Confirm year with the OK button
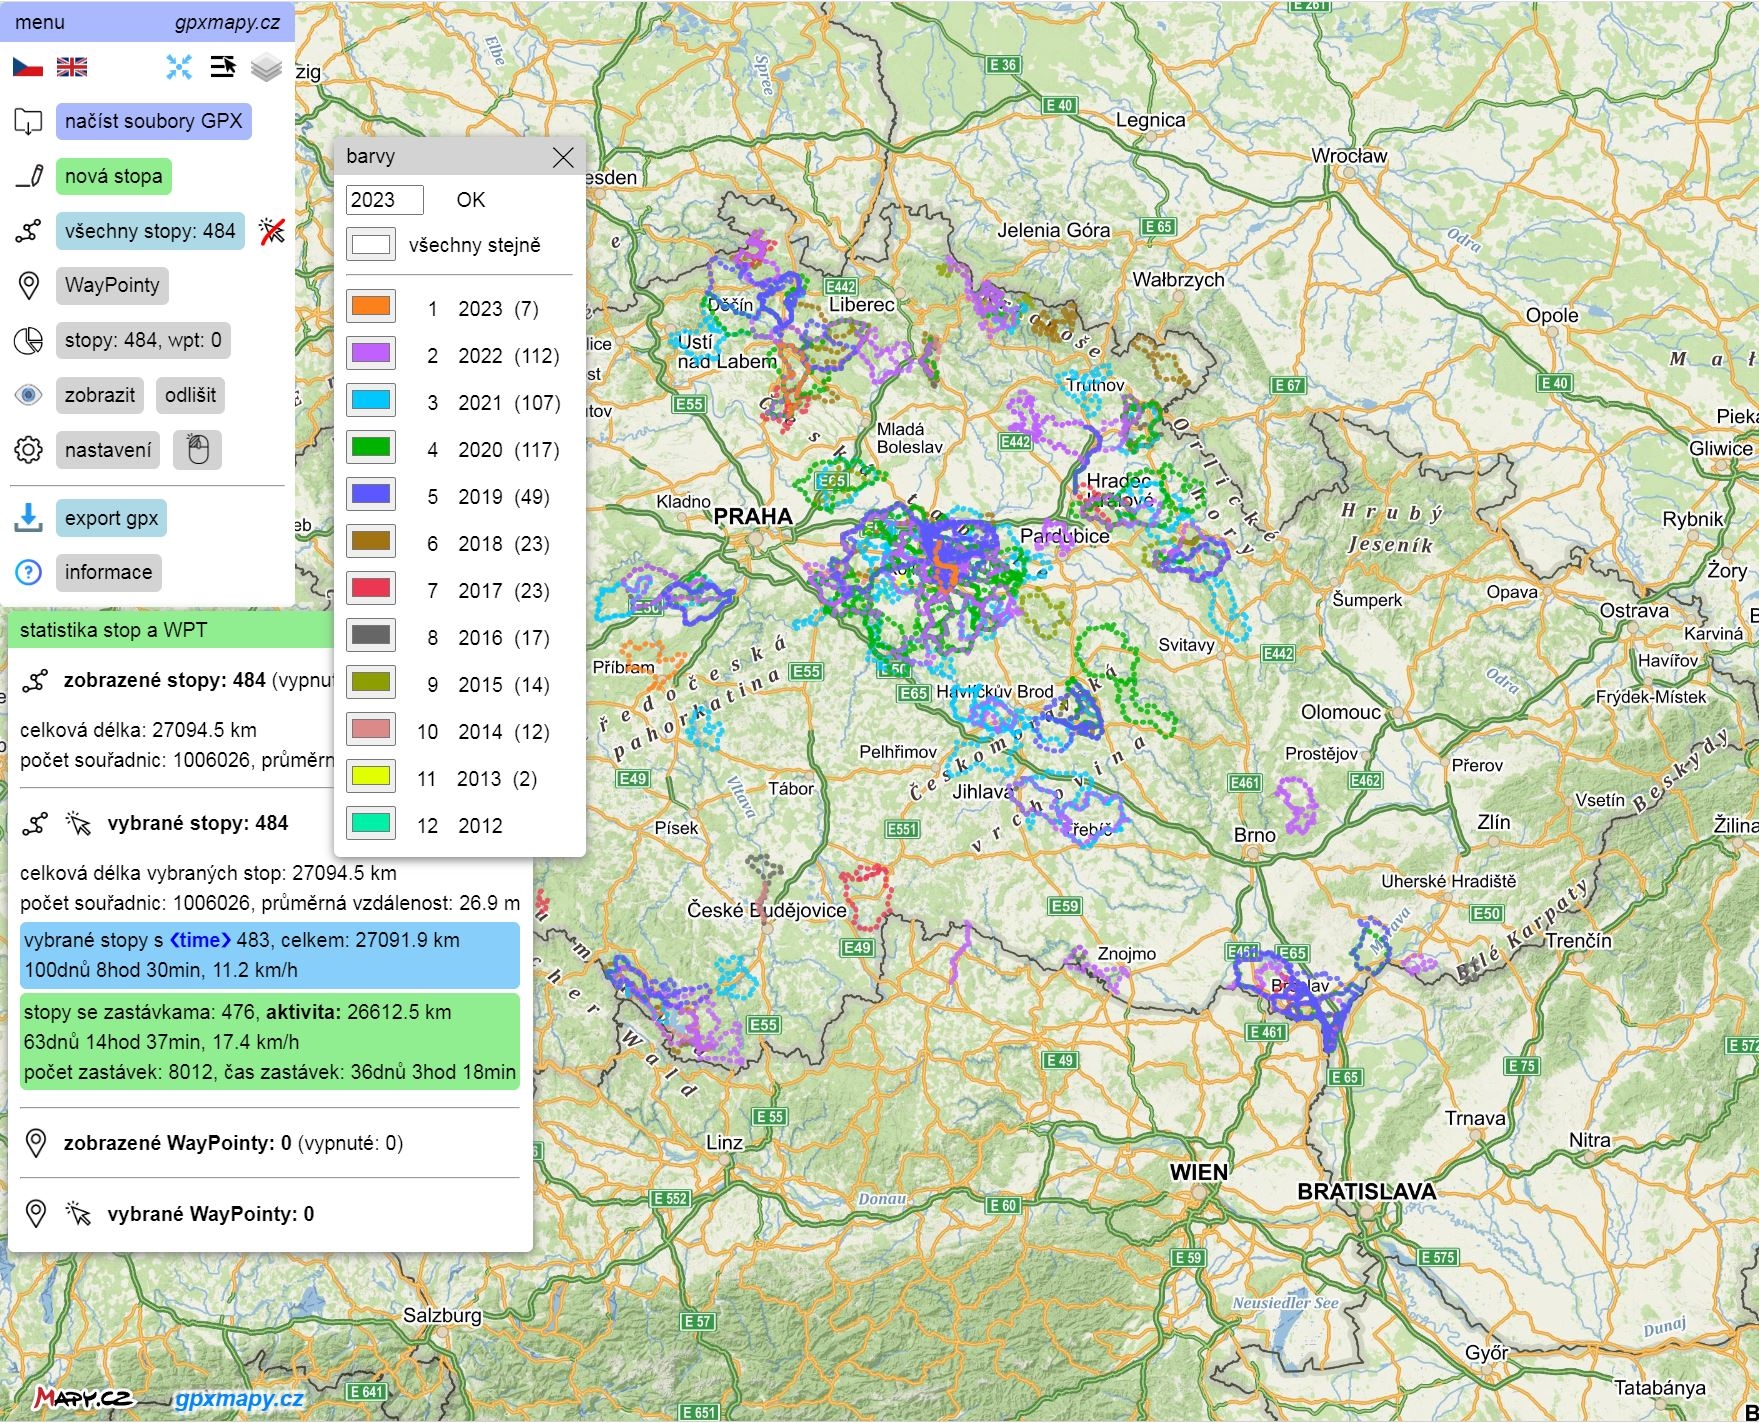This screenshot has height=1423, width=1759. click(471, 200)
